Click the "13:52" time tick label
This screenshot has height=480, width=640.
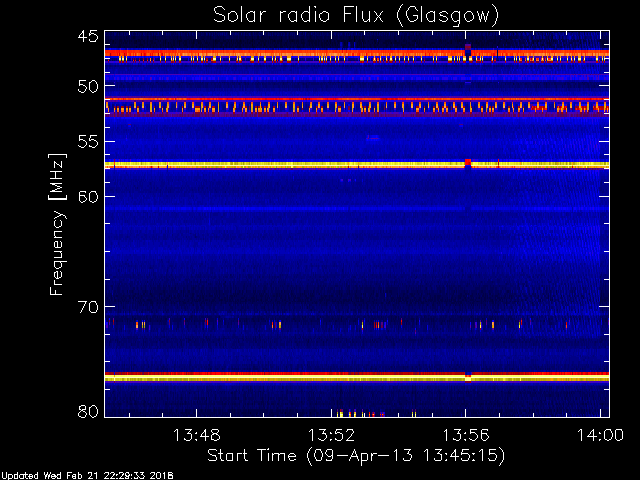tap(331, 435)
